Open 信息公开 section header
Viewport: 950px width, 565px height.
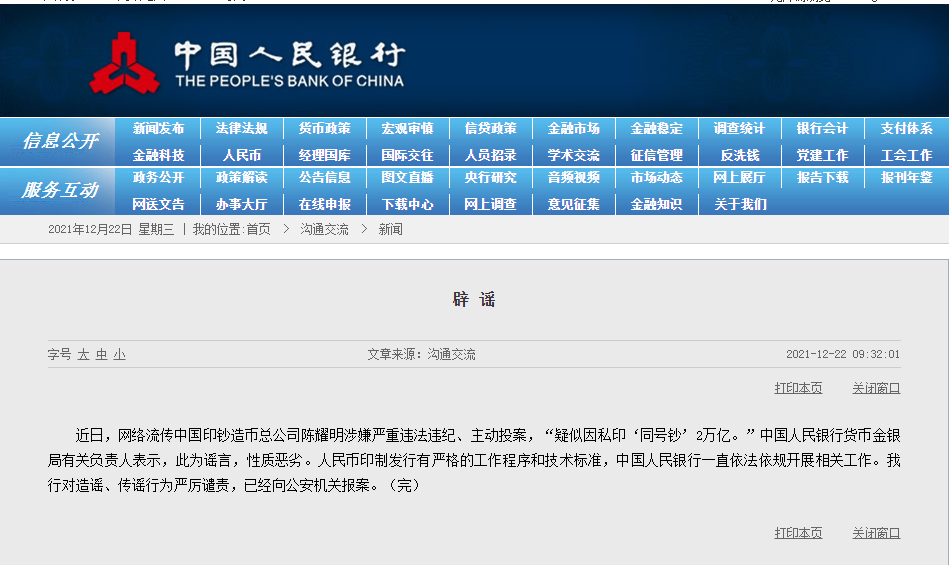tap(60, 141)
